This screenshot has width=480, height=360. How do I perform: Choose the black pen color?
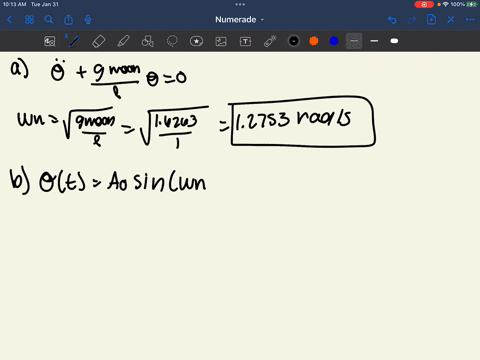click(x=294, y=41)
